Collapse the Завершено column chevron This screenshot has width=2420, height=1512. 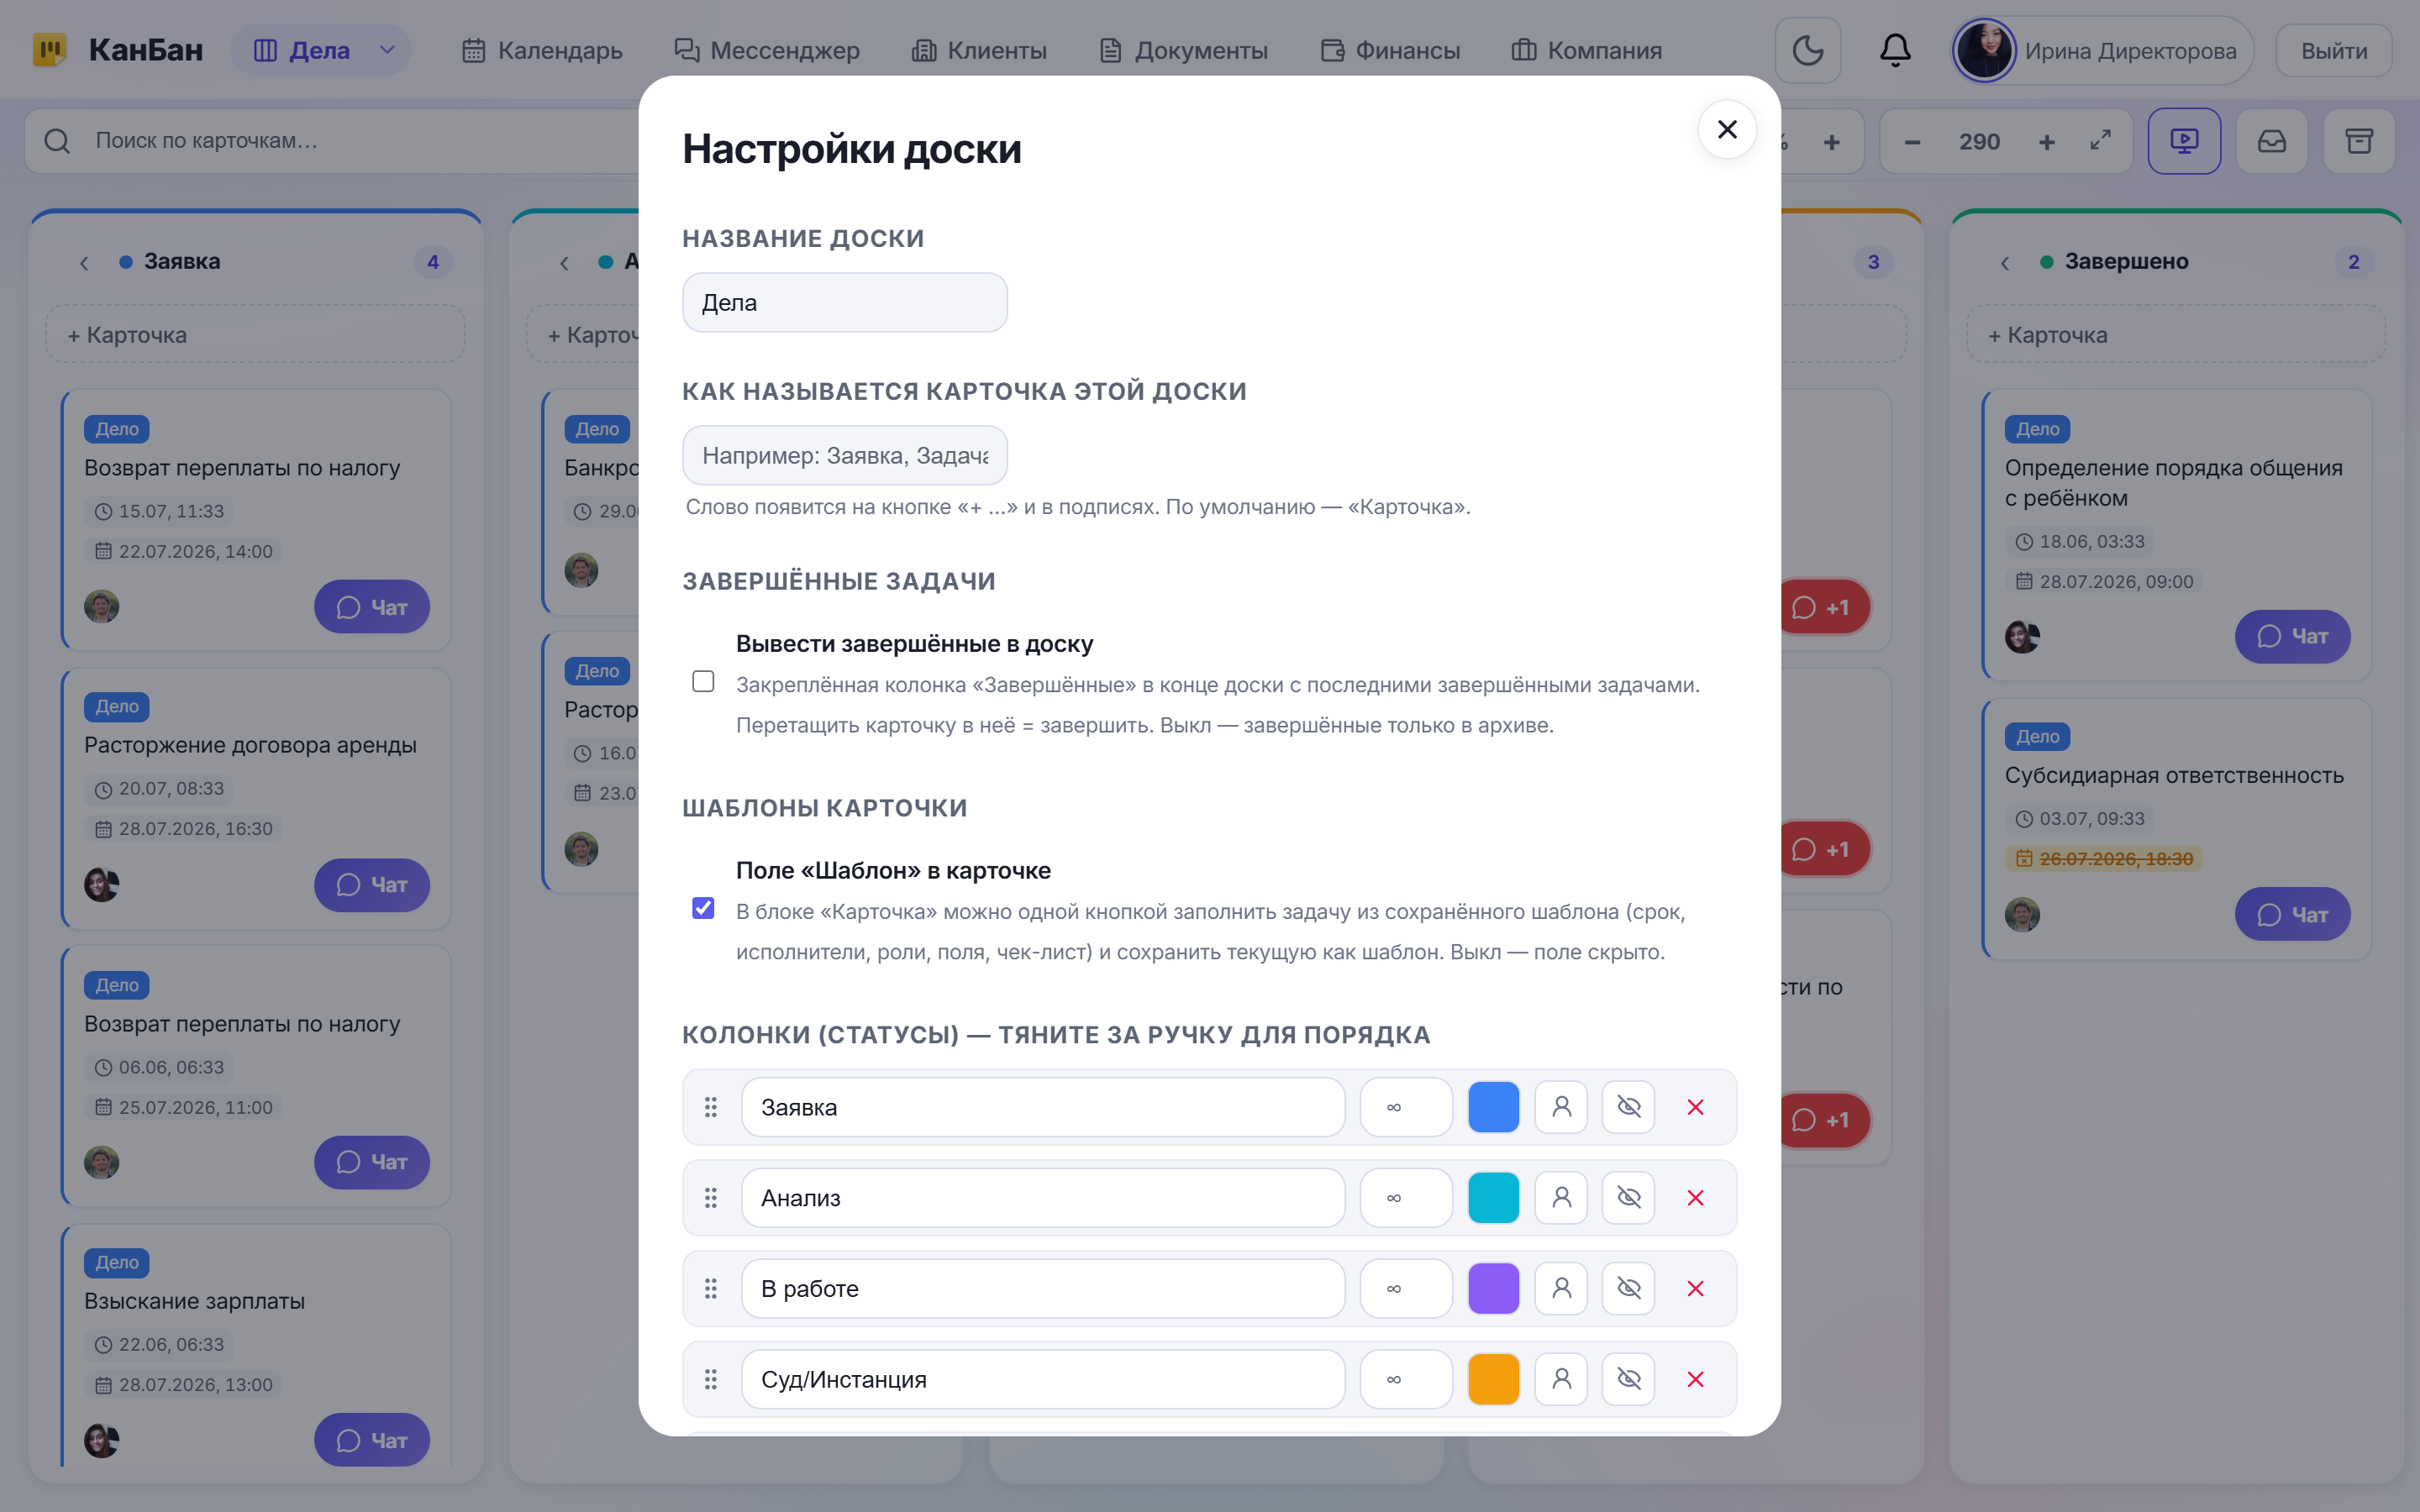pyautogui.click(x=2005, y=262)
